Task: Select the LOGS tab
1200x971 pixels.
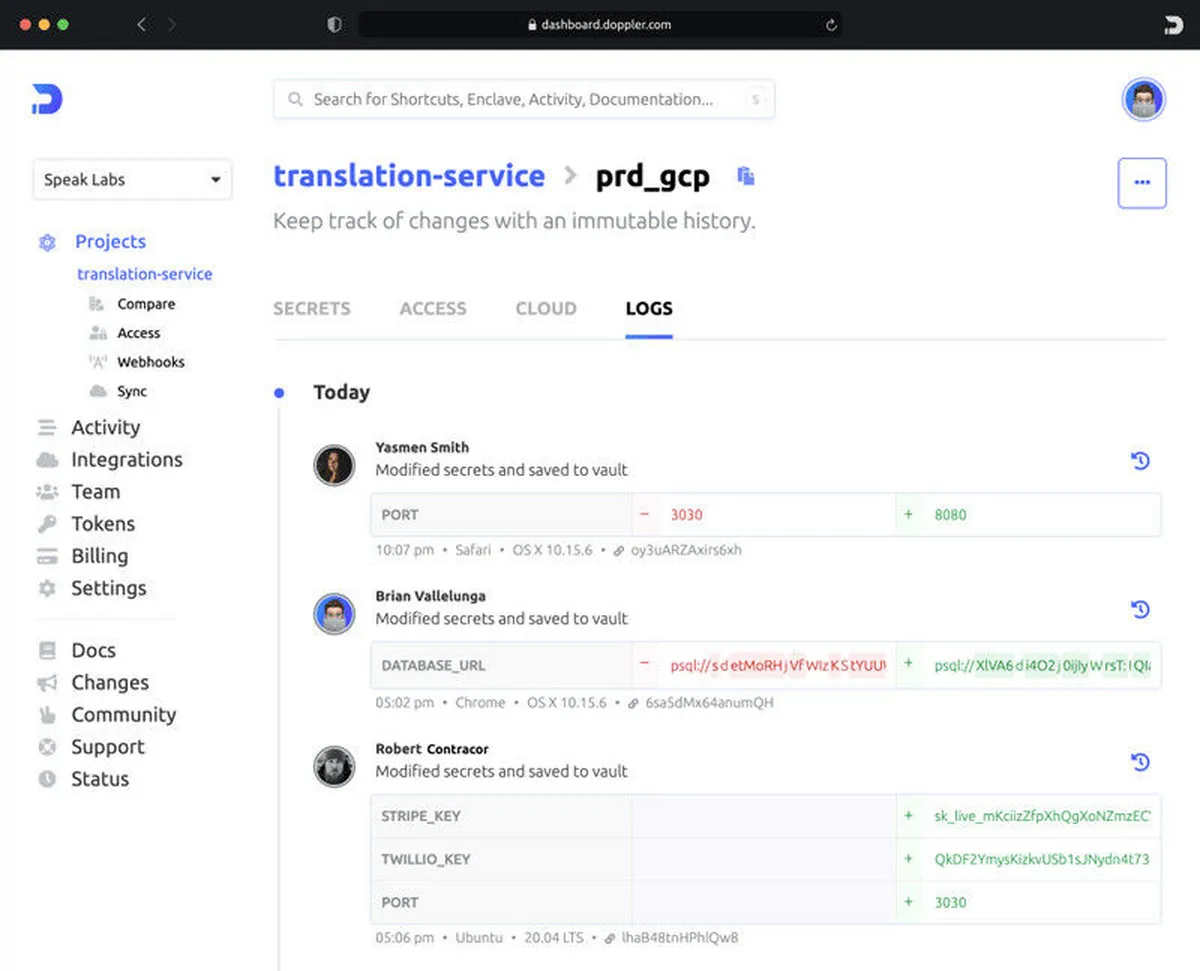Action: coord(649,309)
